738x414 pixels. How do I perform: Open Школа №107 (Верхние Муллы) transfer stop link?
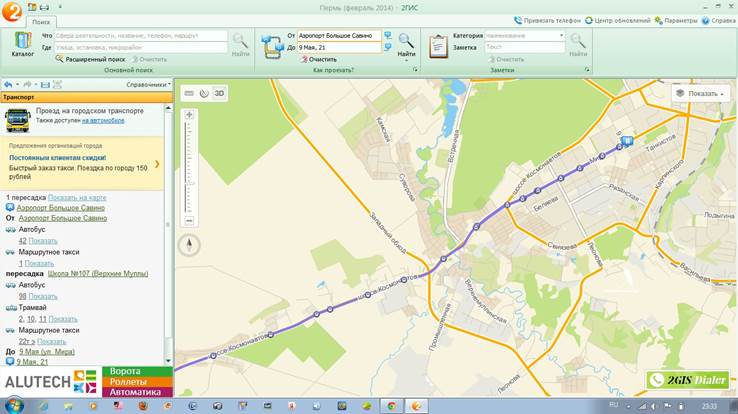click(98, 273)
